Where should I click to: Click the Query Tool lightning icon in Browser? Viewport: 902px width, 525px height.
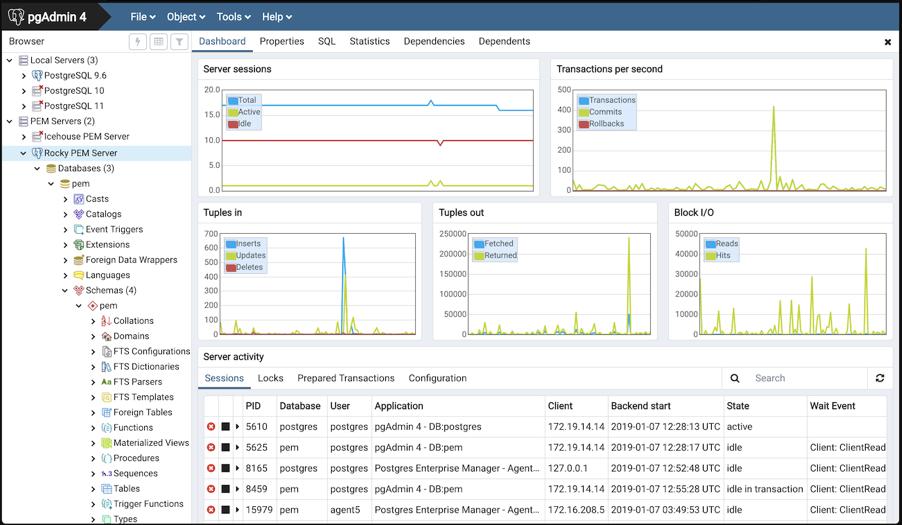pos(137,41)
